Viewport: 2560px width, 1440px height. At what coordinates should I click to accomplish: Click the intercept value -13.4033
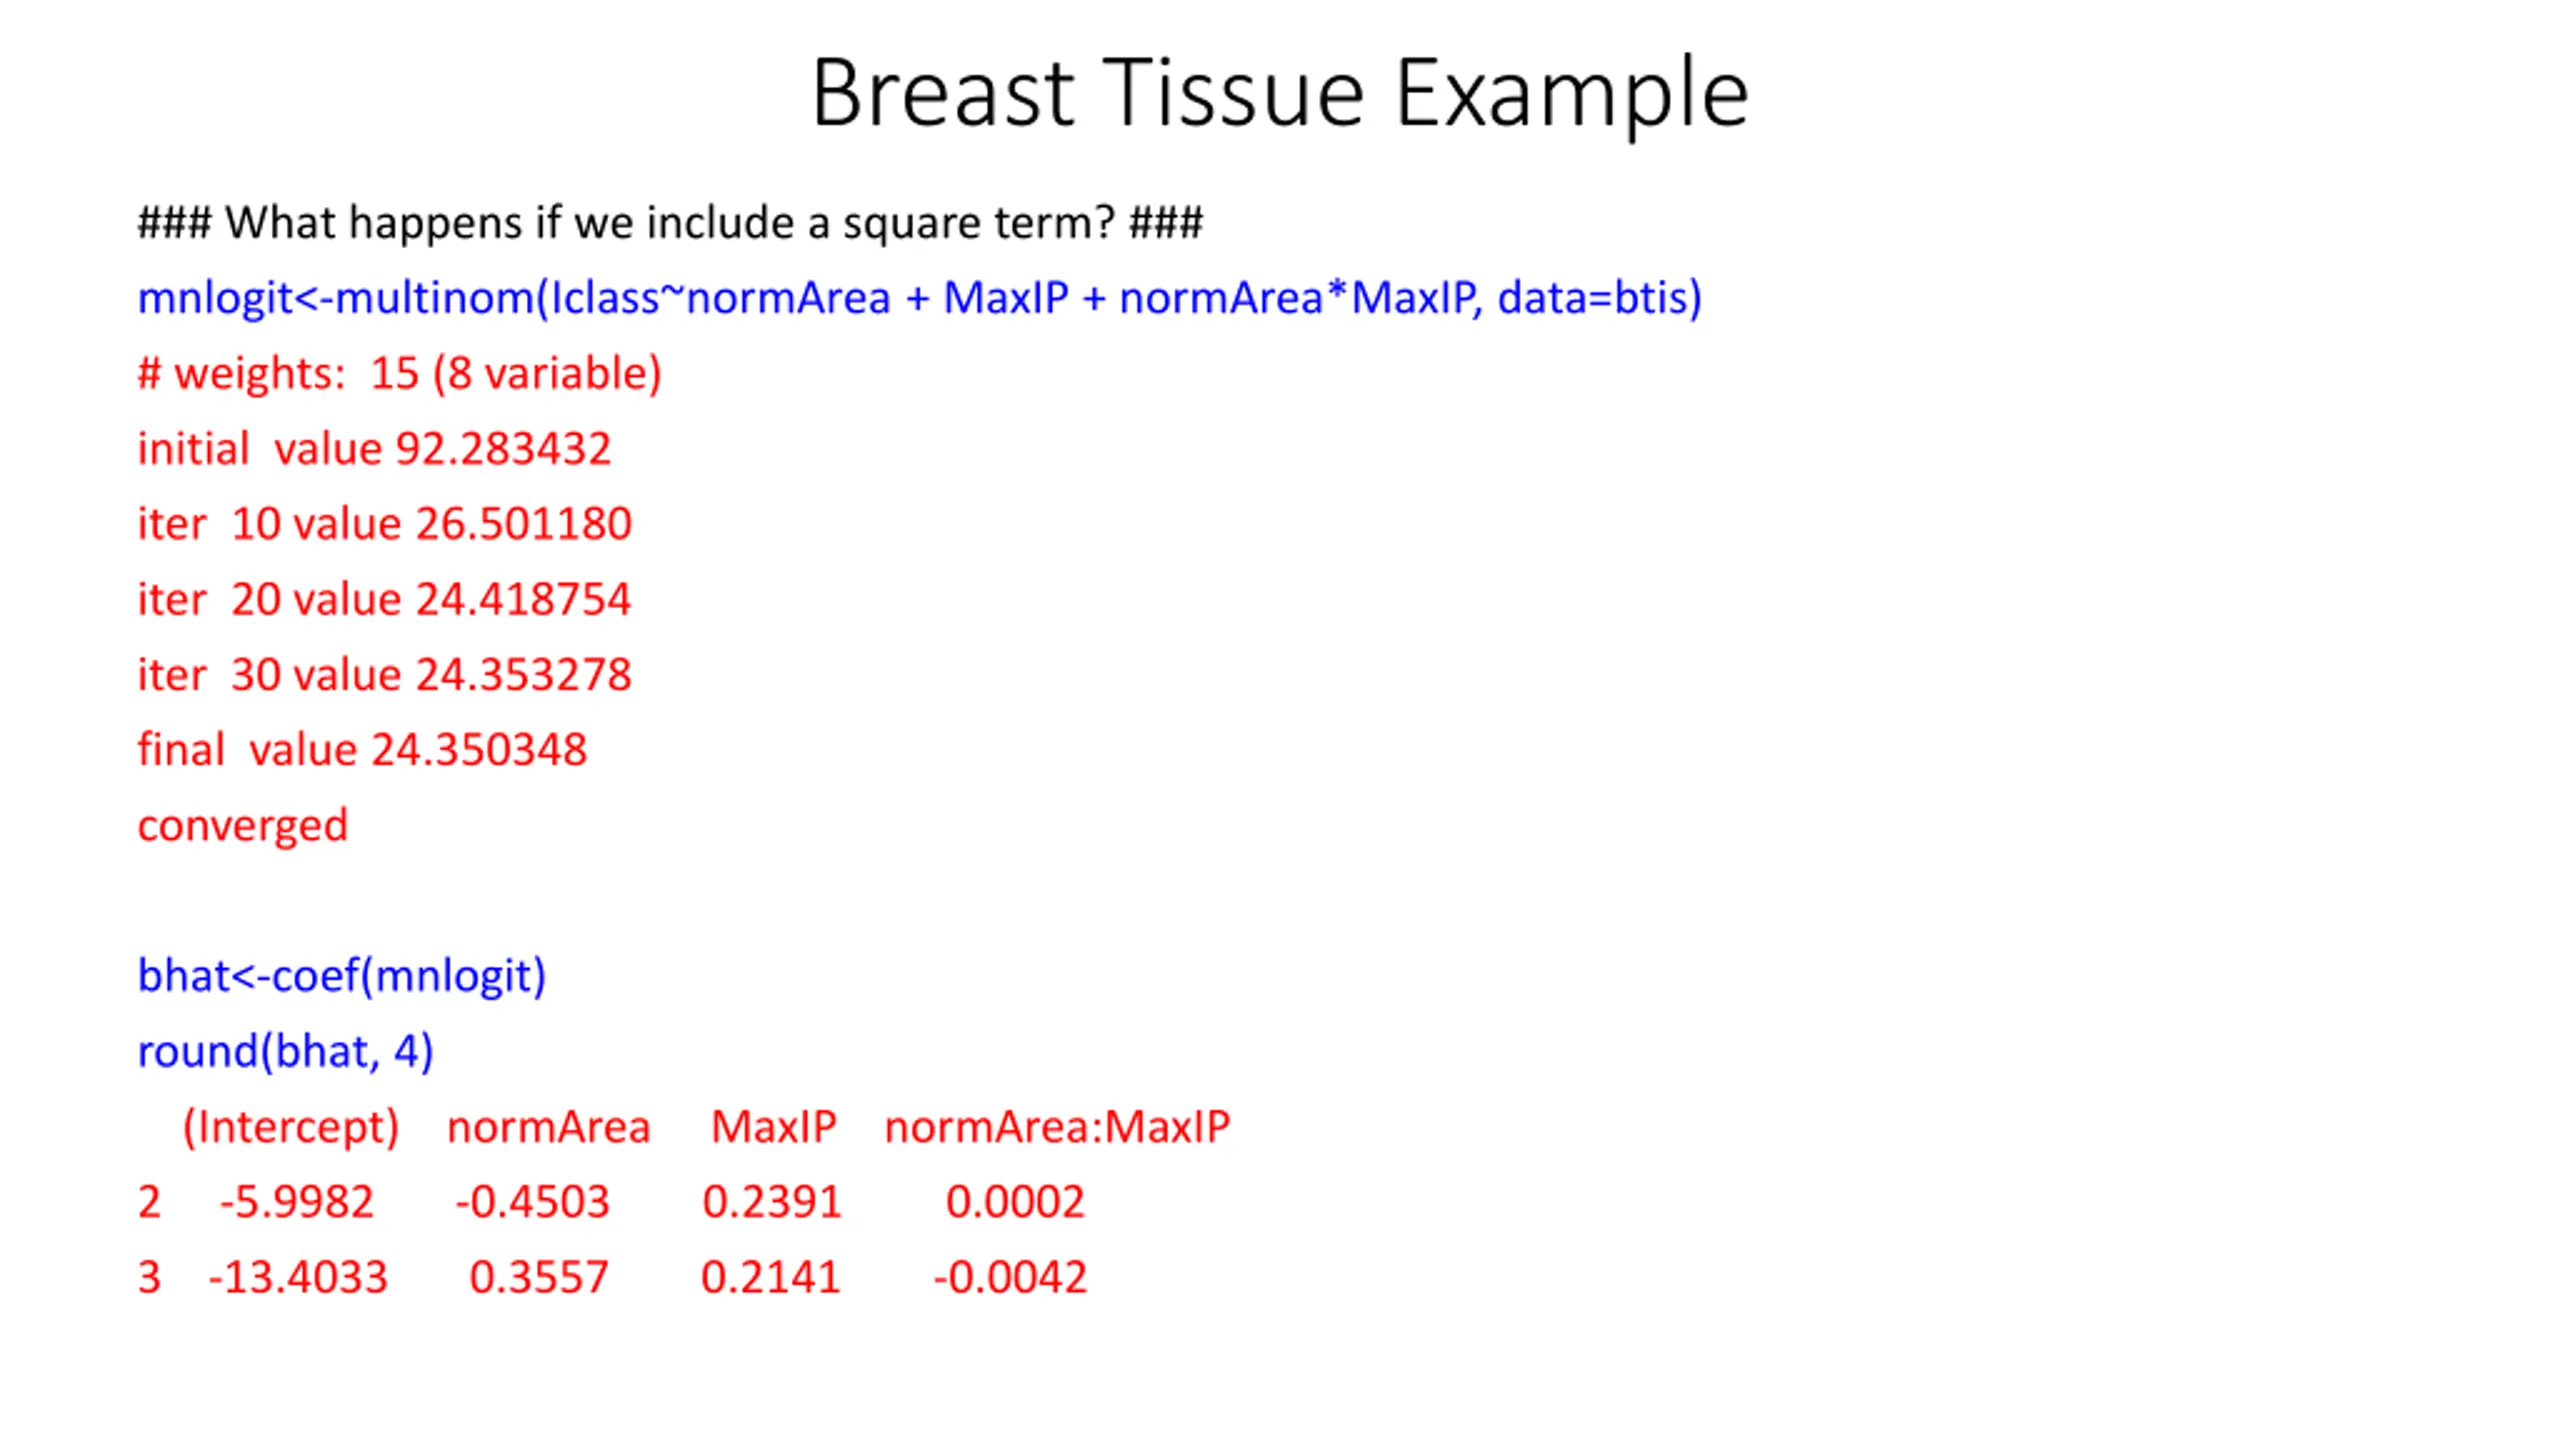click(297, 1278)
